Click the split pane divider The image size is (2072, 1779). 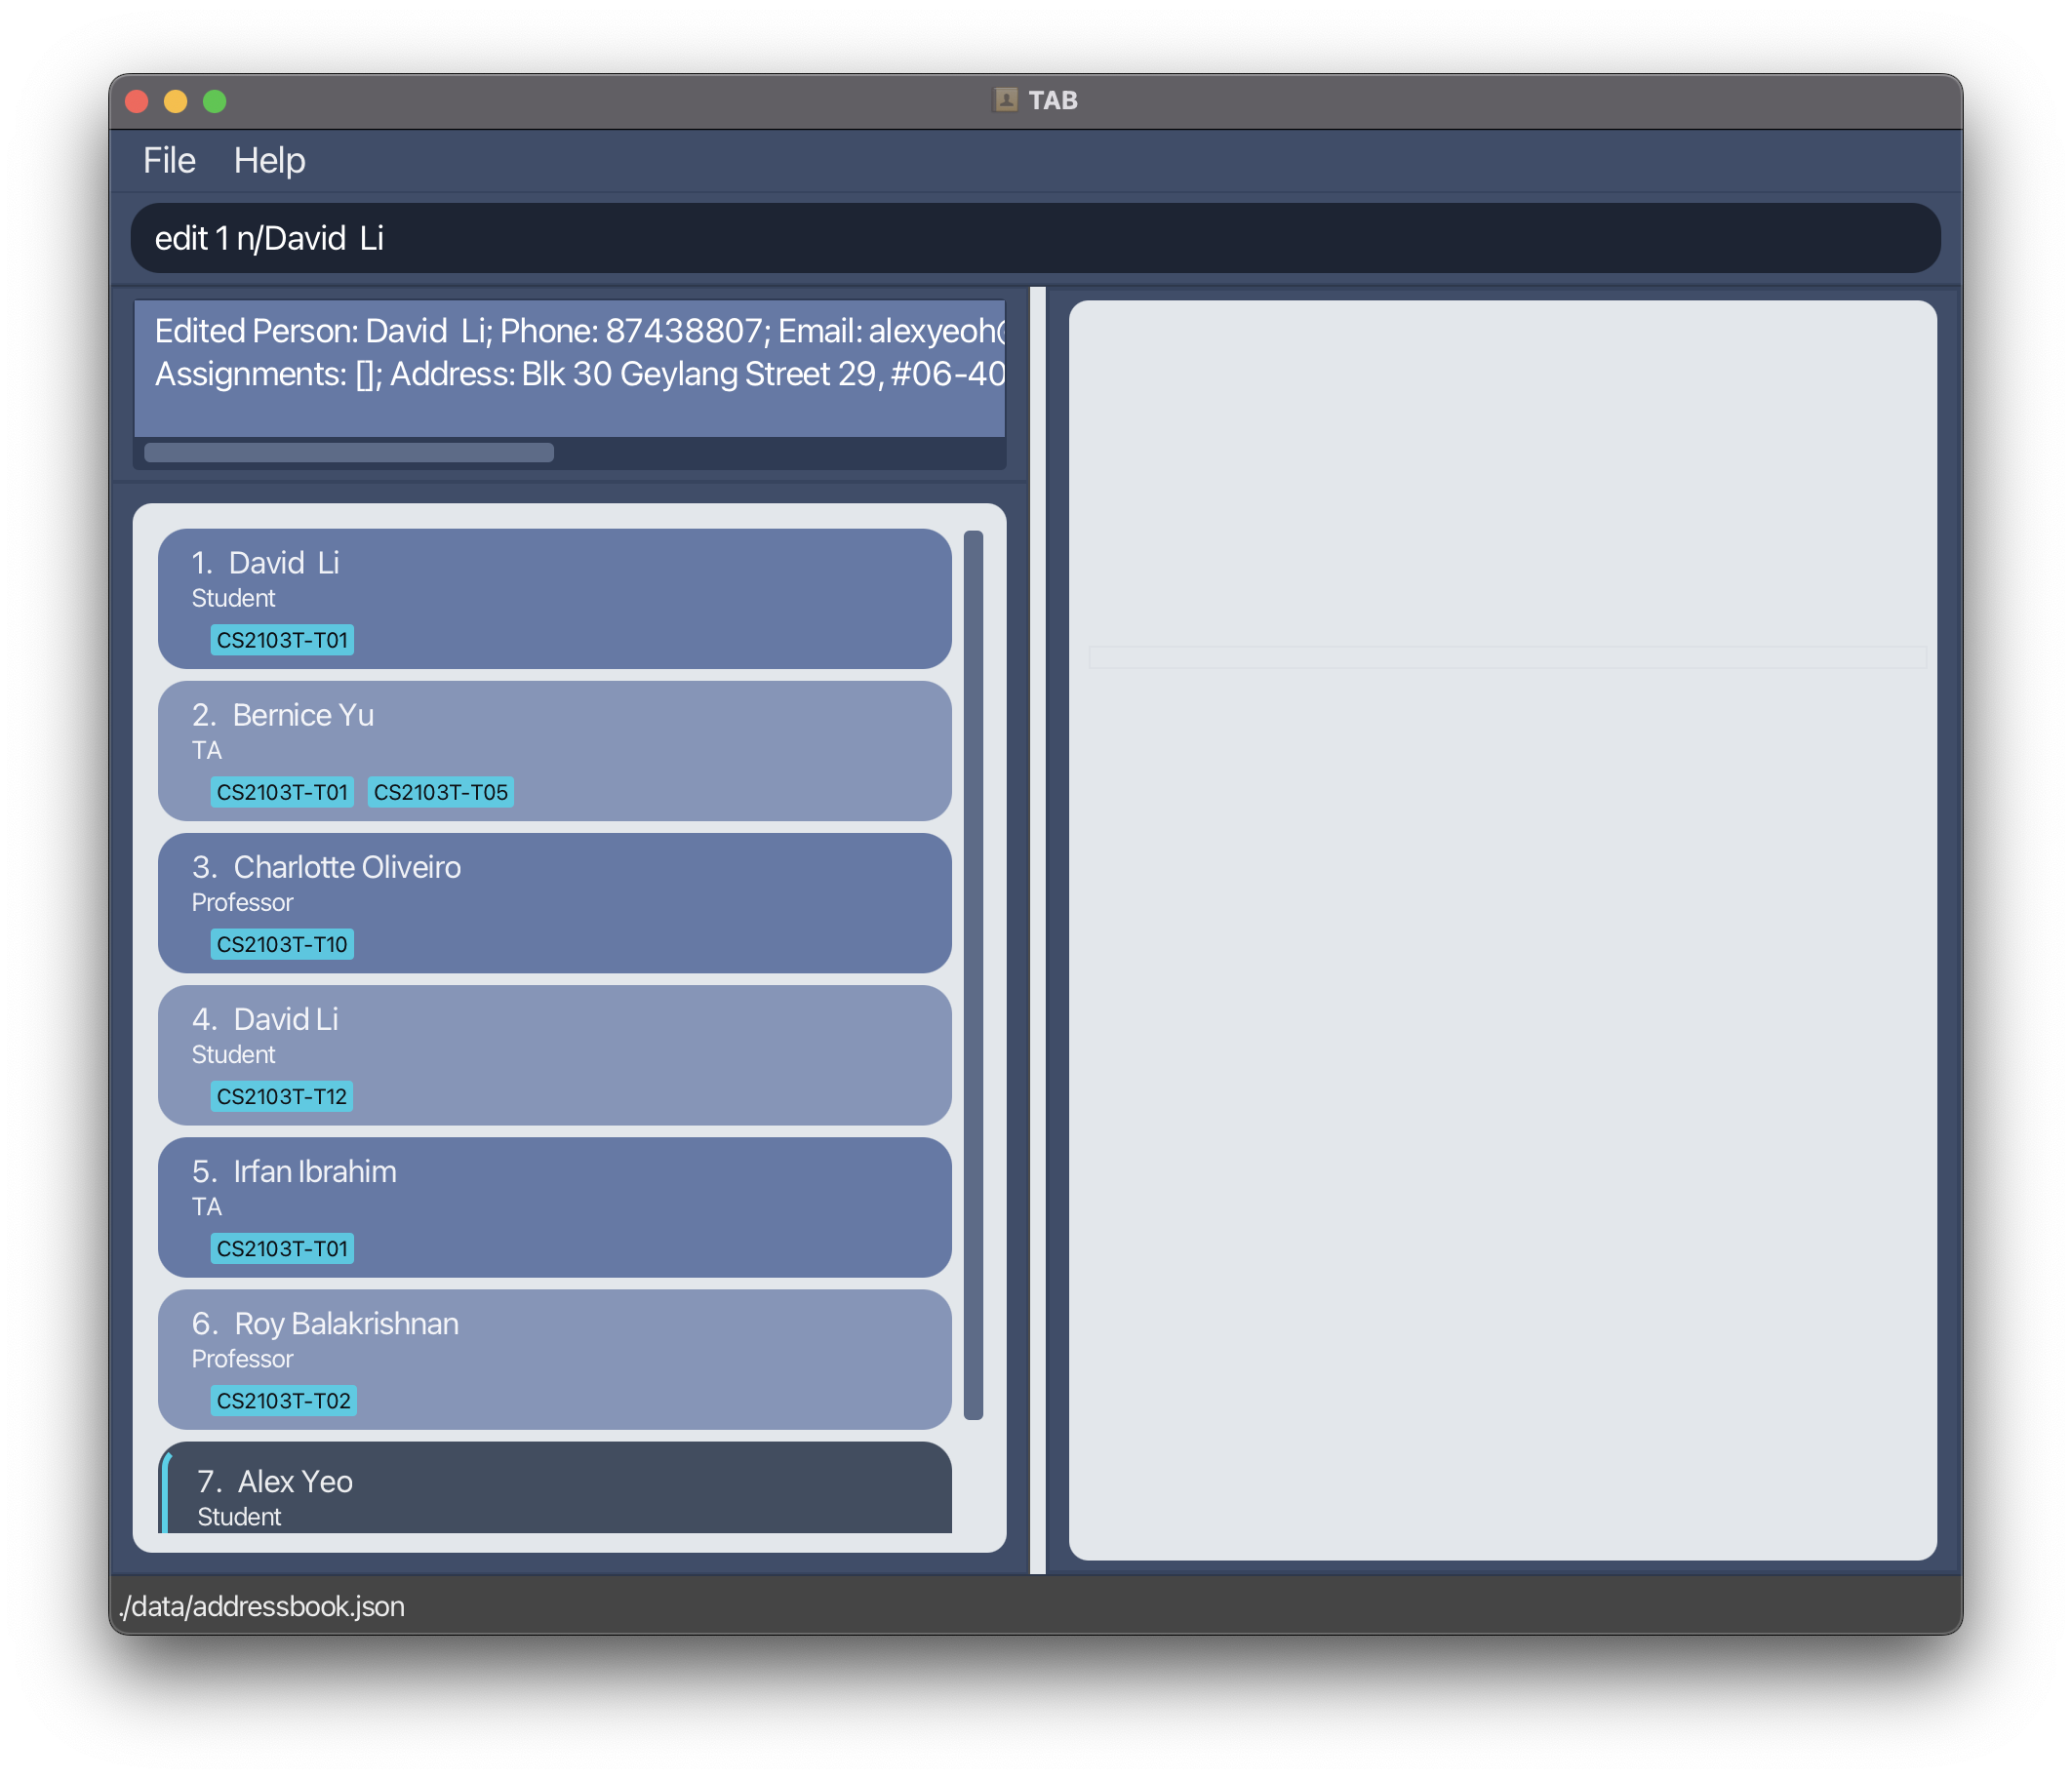click(x=1037, y=930)
